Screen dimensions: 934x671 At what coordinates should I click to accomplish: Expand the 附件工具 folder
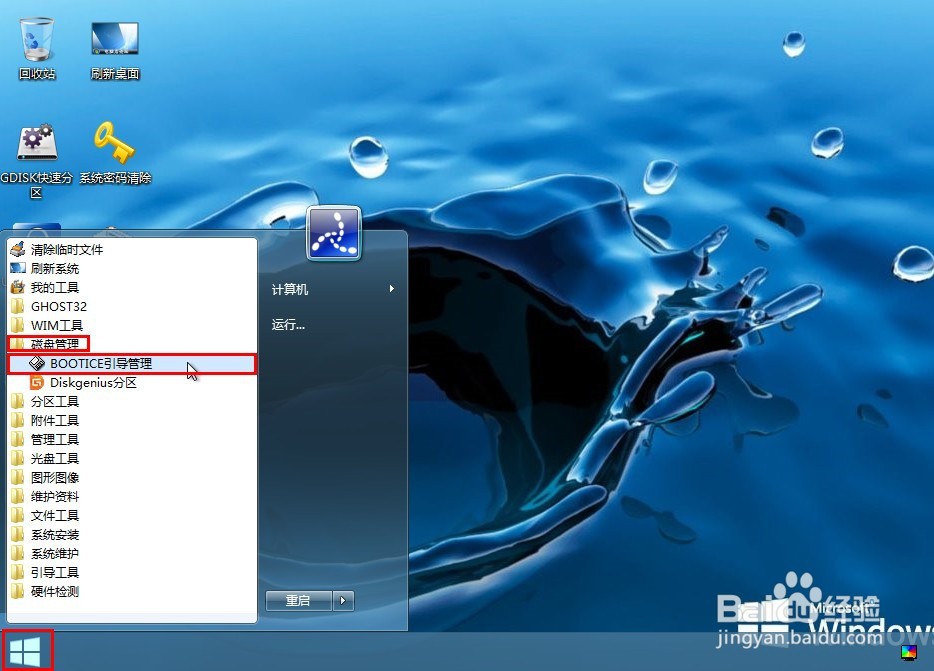click(x=132, y=421)
